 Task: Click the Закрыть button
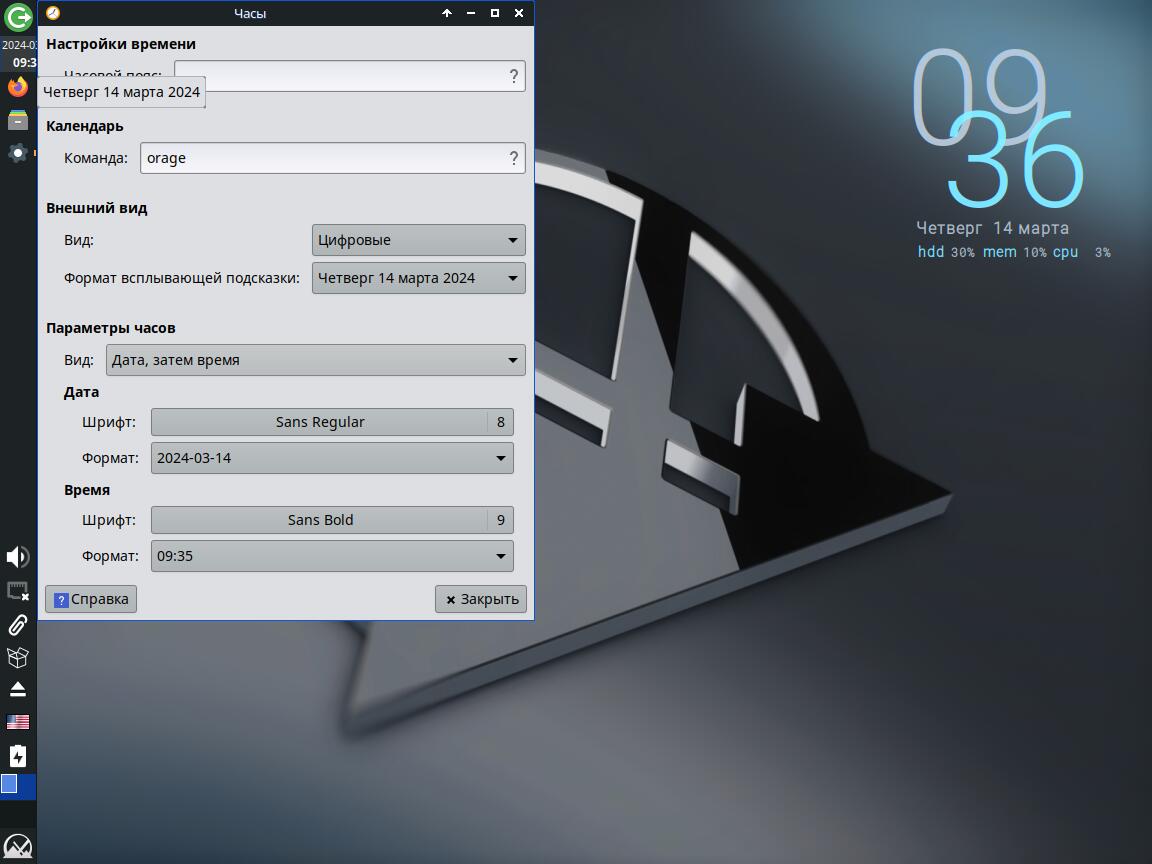coord(480,599)
